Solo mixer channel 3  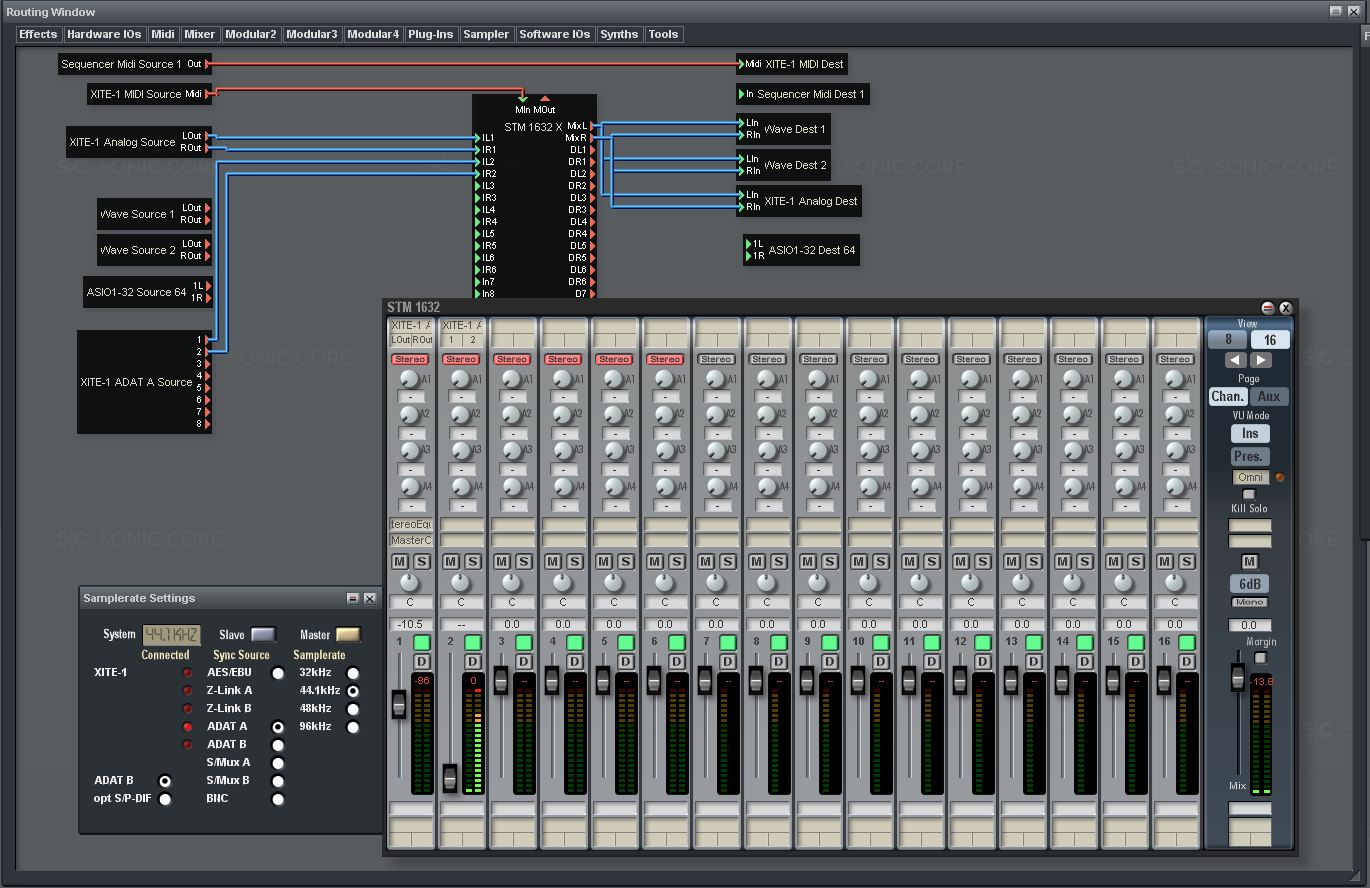(524, 562)
